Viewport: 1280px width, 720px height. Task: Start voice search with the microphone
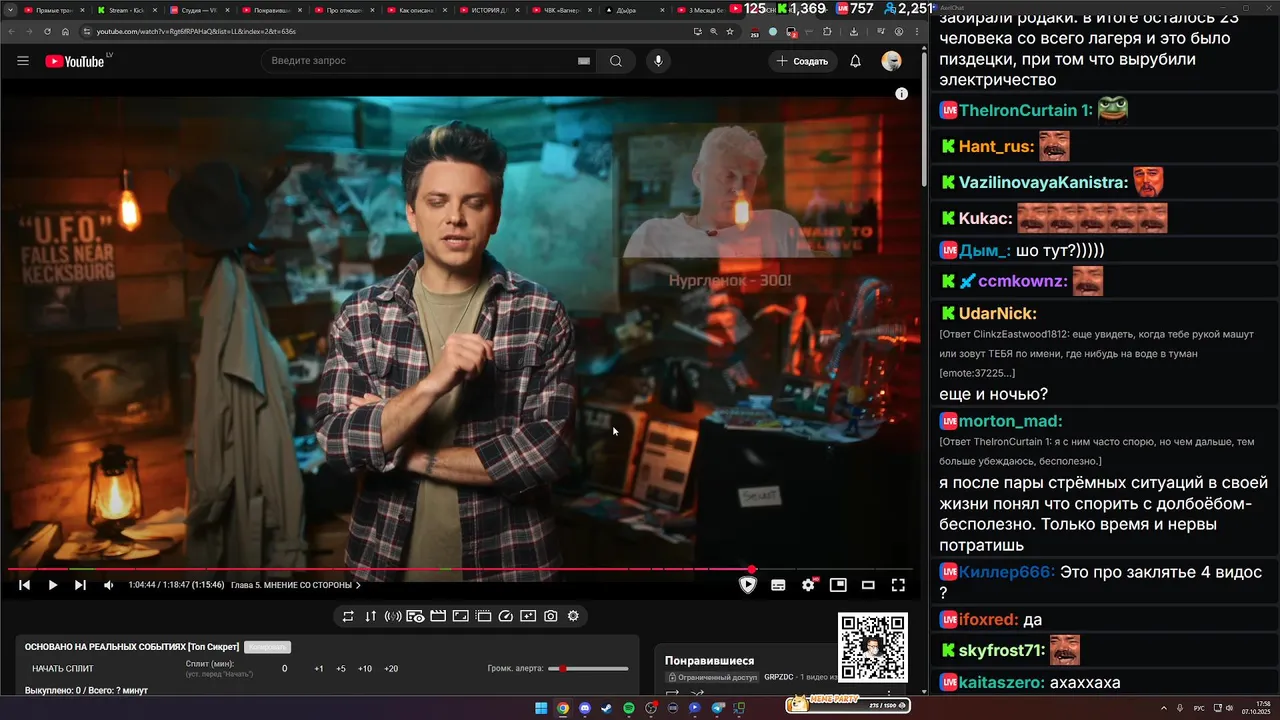(658, 61)
